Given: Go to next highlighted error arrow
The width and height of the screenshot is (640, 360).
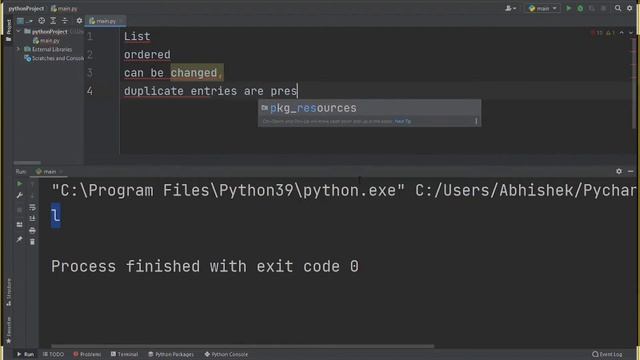Looking at the screenshot, I should [631, 33].
